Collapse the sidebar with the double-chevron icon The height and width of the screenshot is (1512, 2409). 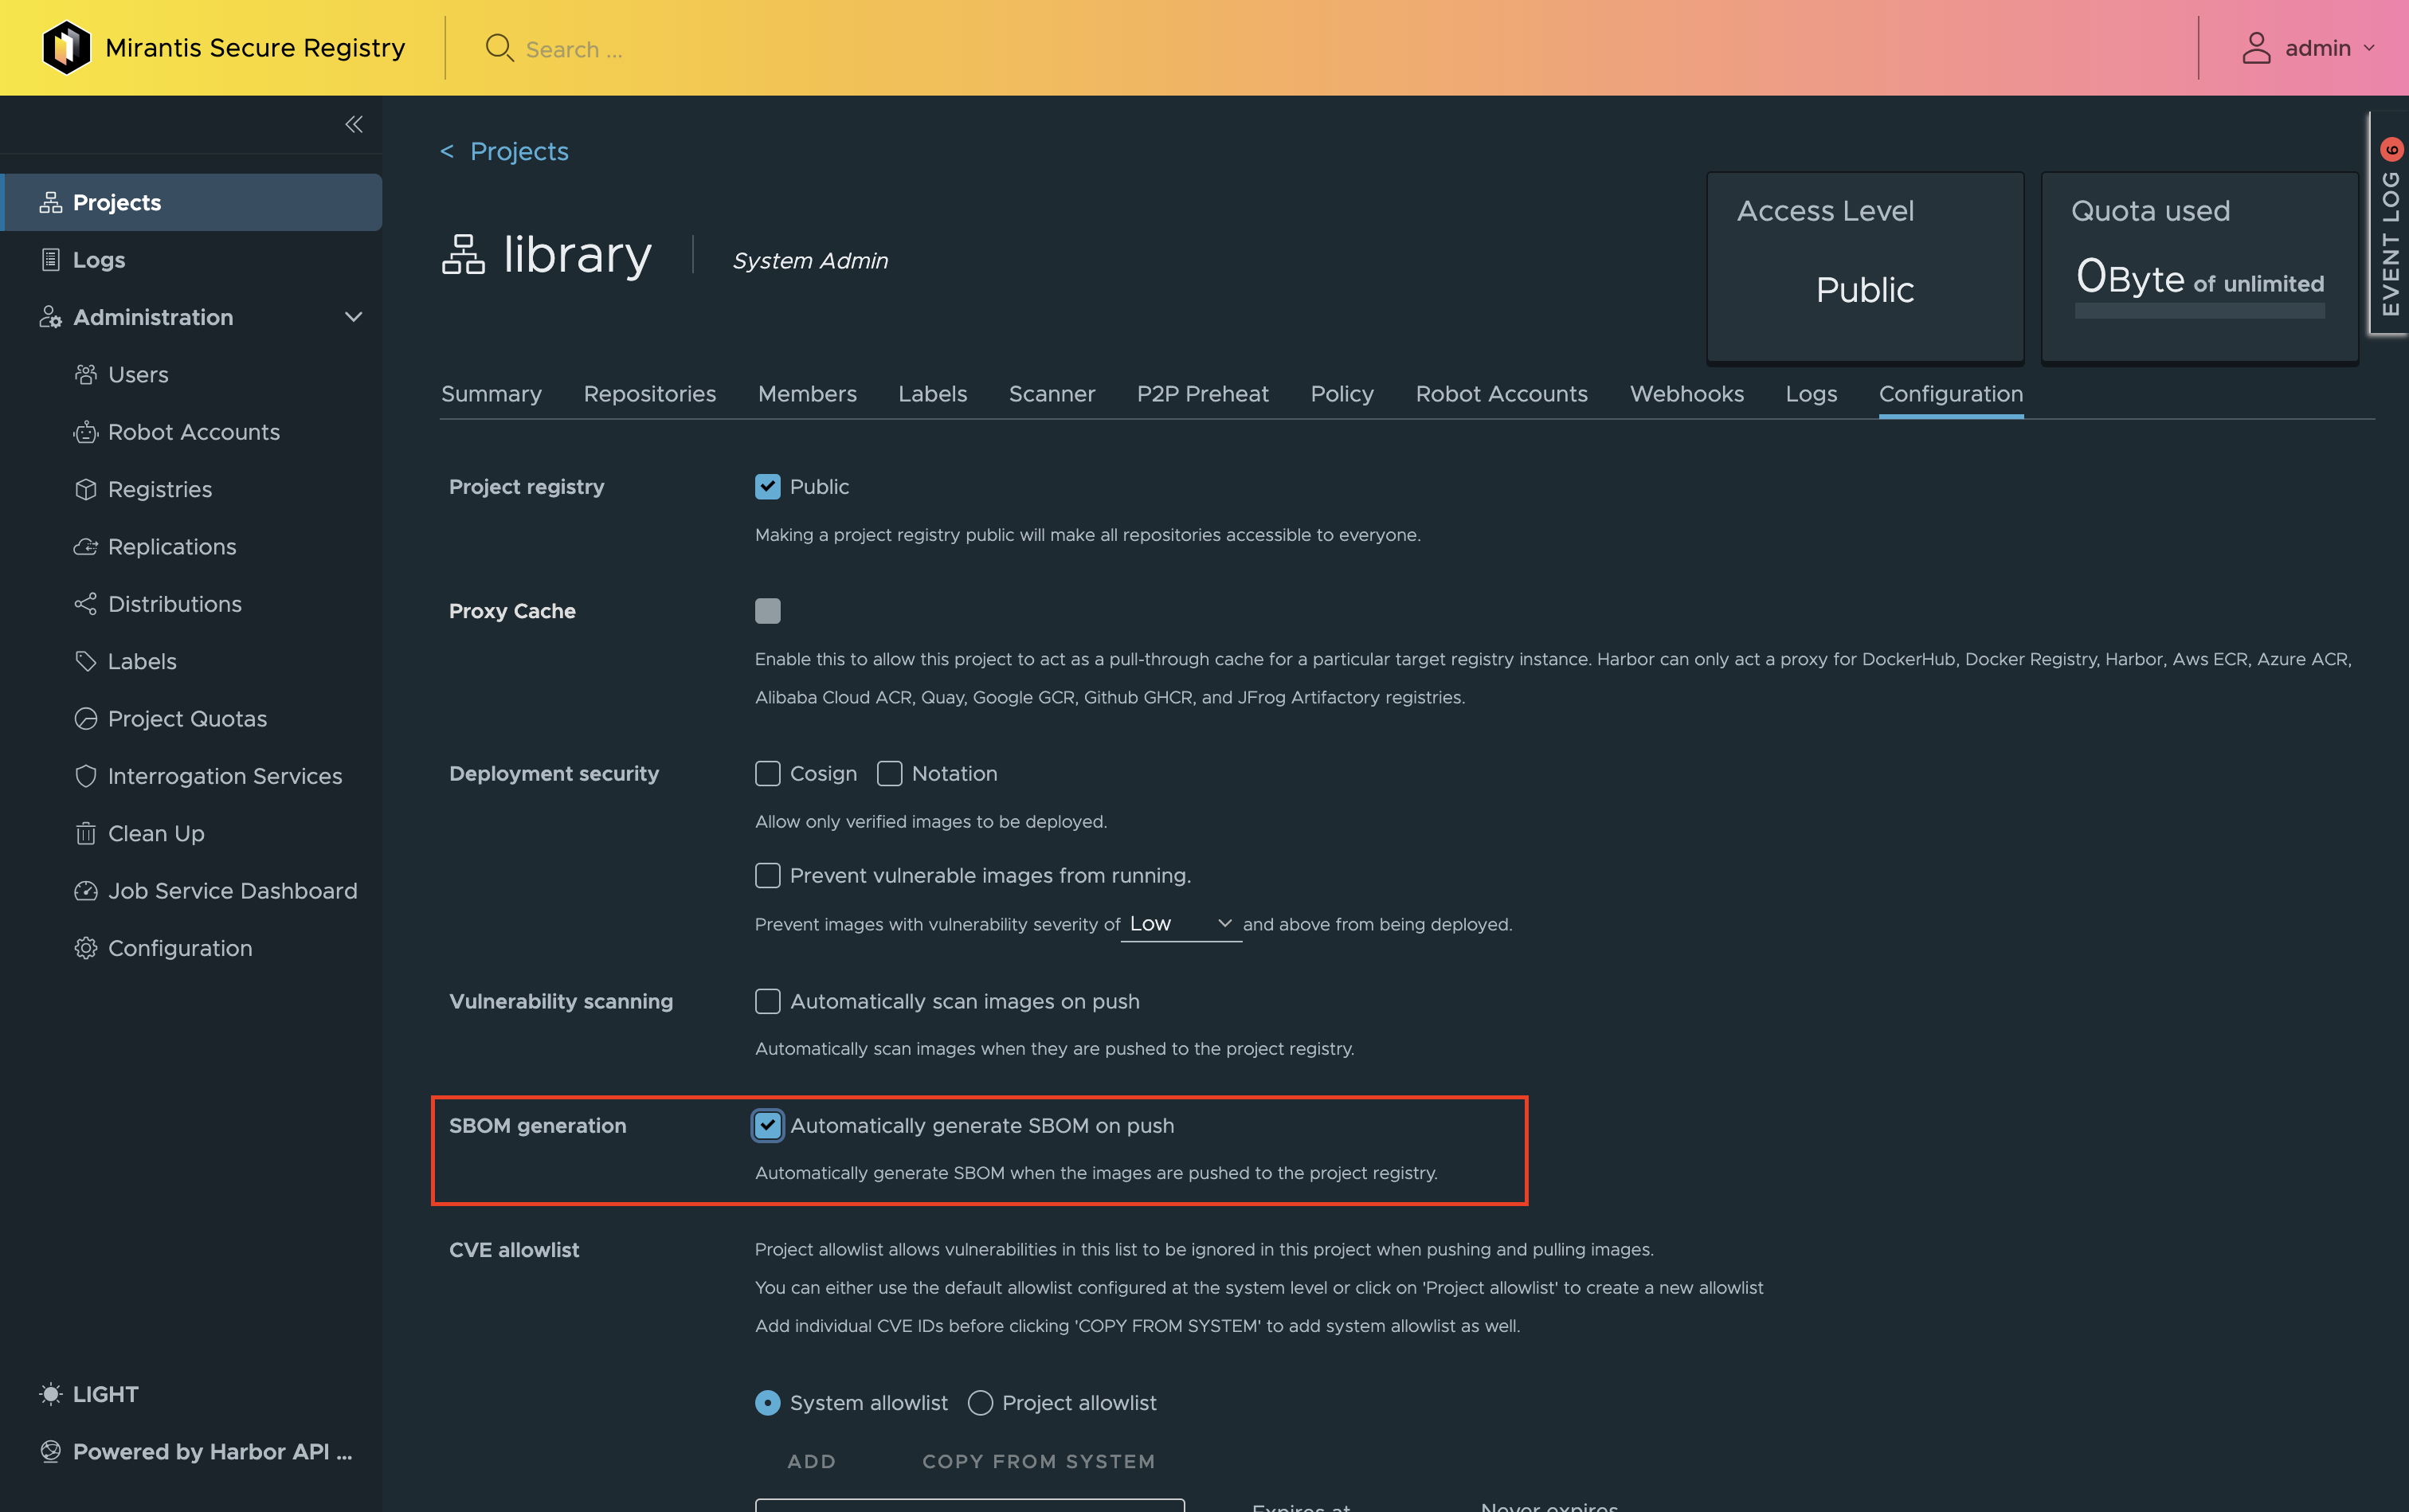[x=353, y=124]
